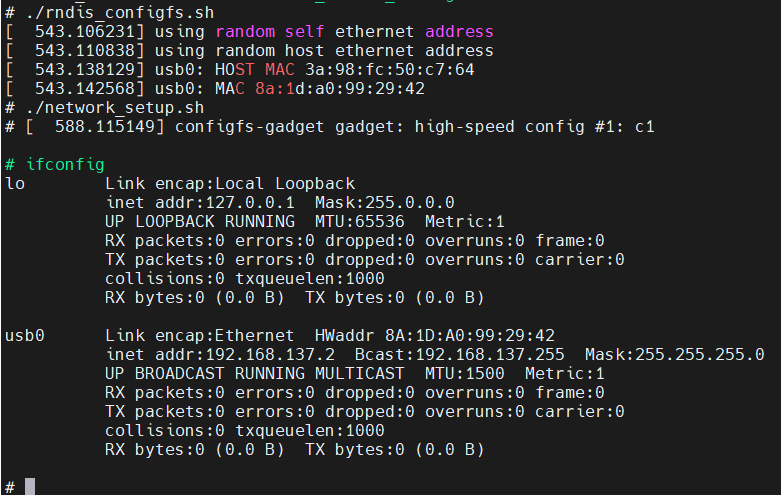
Task: Click the usb0 interface name in ifconfig output
Action: 25,336
